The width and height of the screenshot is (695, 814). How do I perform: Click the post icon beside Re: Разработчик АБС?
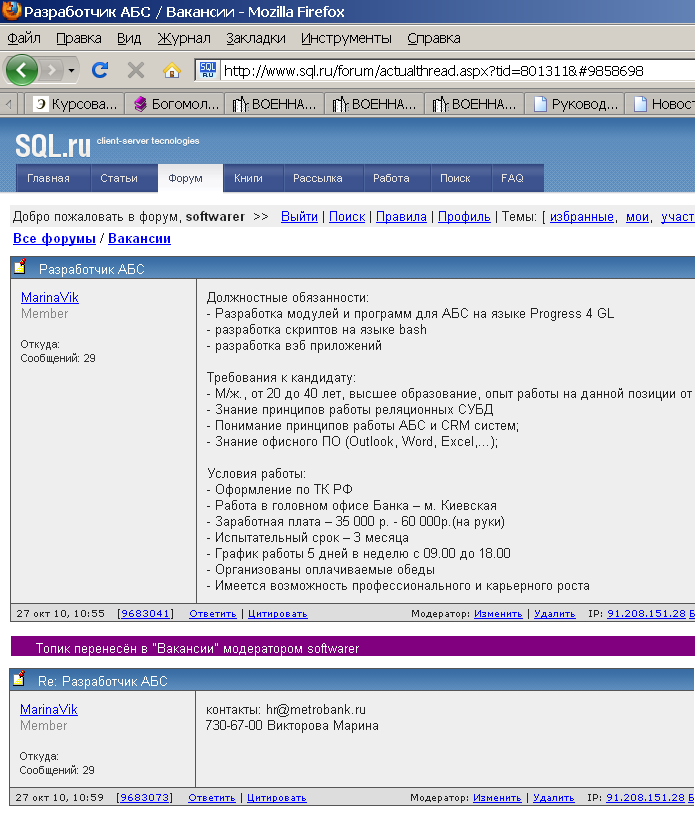tap(21, 680)
